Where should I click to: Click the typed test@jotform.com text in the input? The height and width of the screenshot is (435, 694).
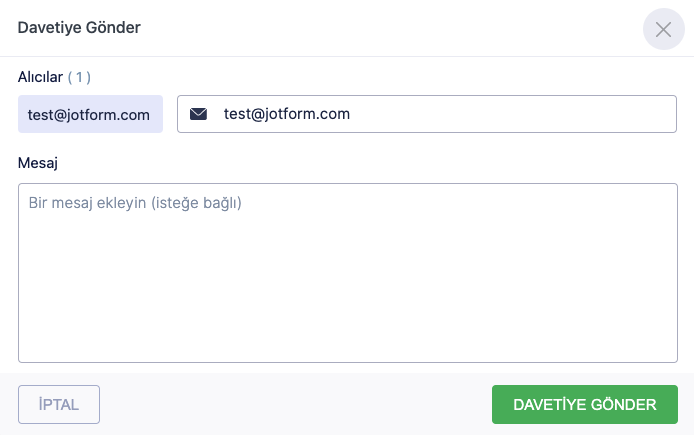pyautogui.click(x=286, y=114)
